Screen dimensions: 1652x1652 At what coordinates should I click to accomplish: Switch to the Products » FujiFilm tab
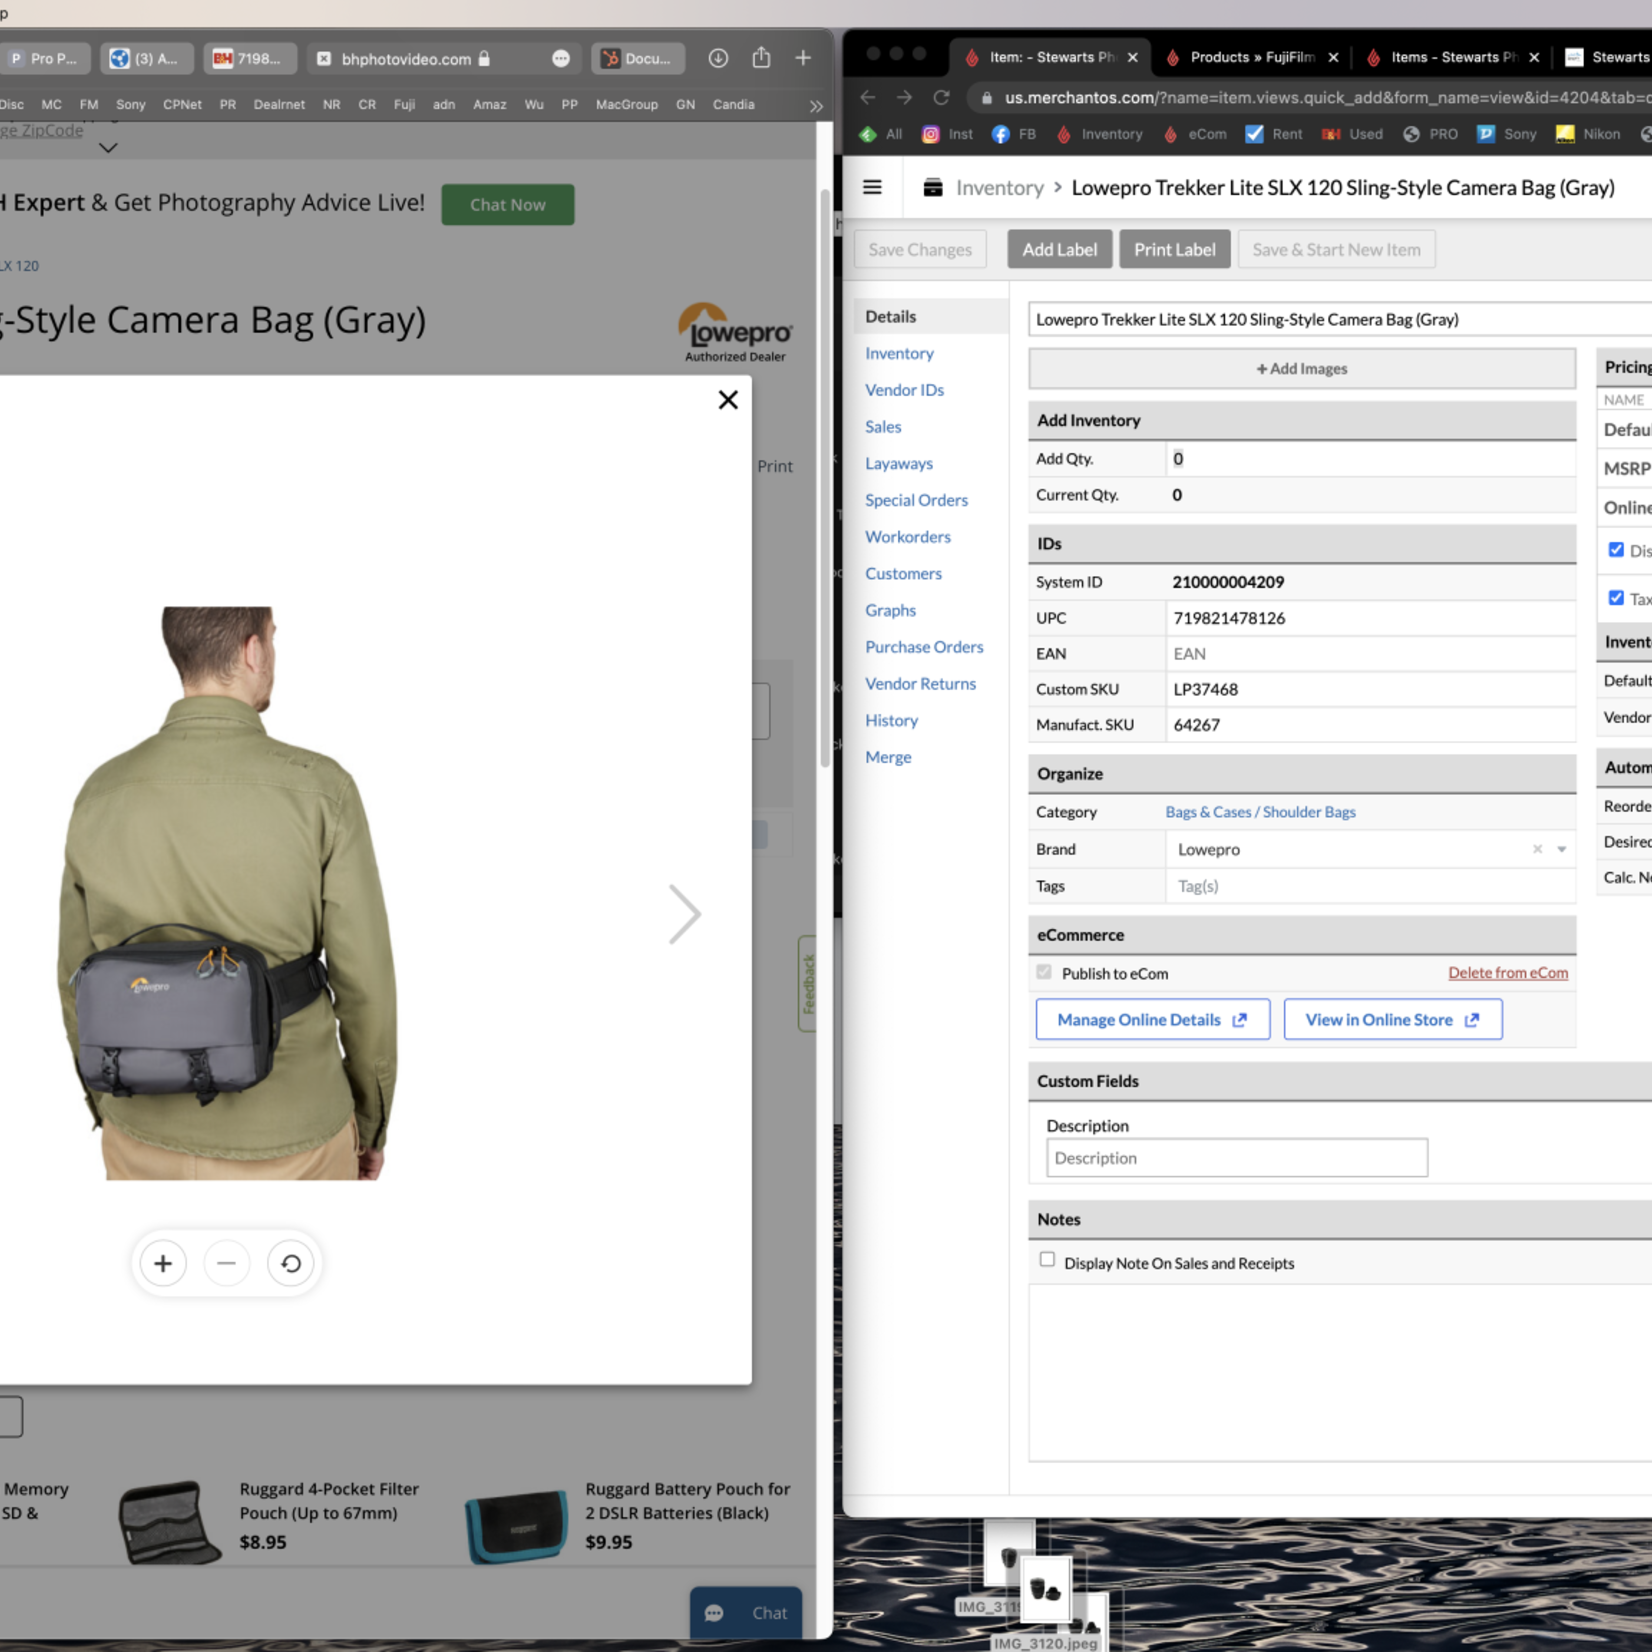[x=1251, y=58]
